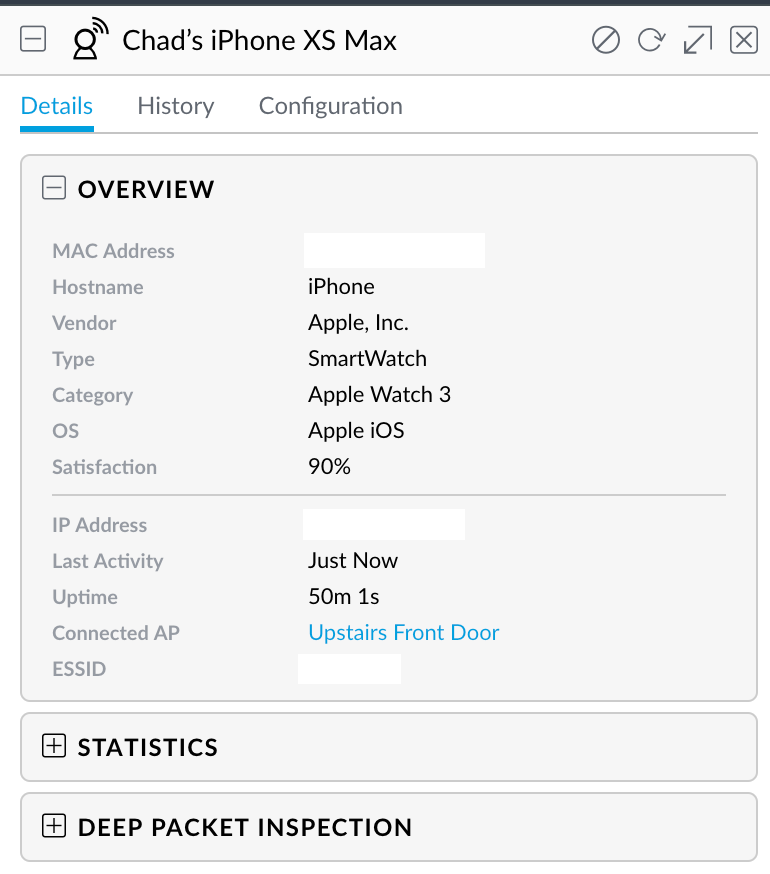Viewport: 770px width, 874px height.
Task: Select the satisfaction value 90%
Action: coord(330,467)
